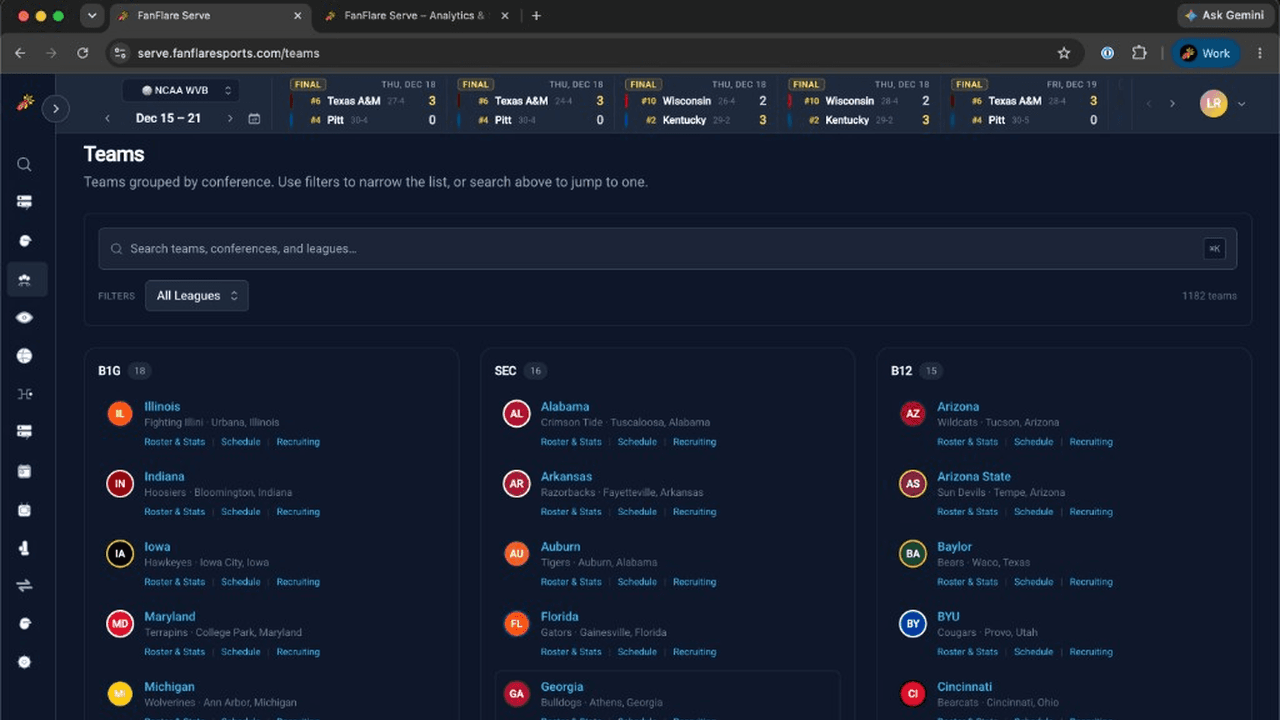Viewport: 1280px width, 720px height.
Task: Open the user menu chevron beside LR avatar
Action: point(1241,104)
